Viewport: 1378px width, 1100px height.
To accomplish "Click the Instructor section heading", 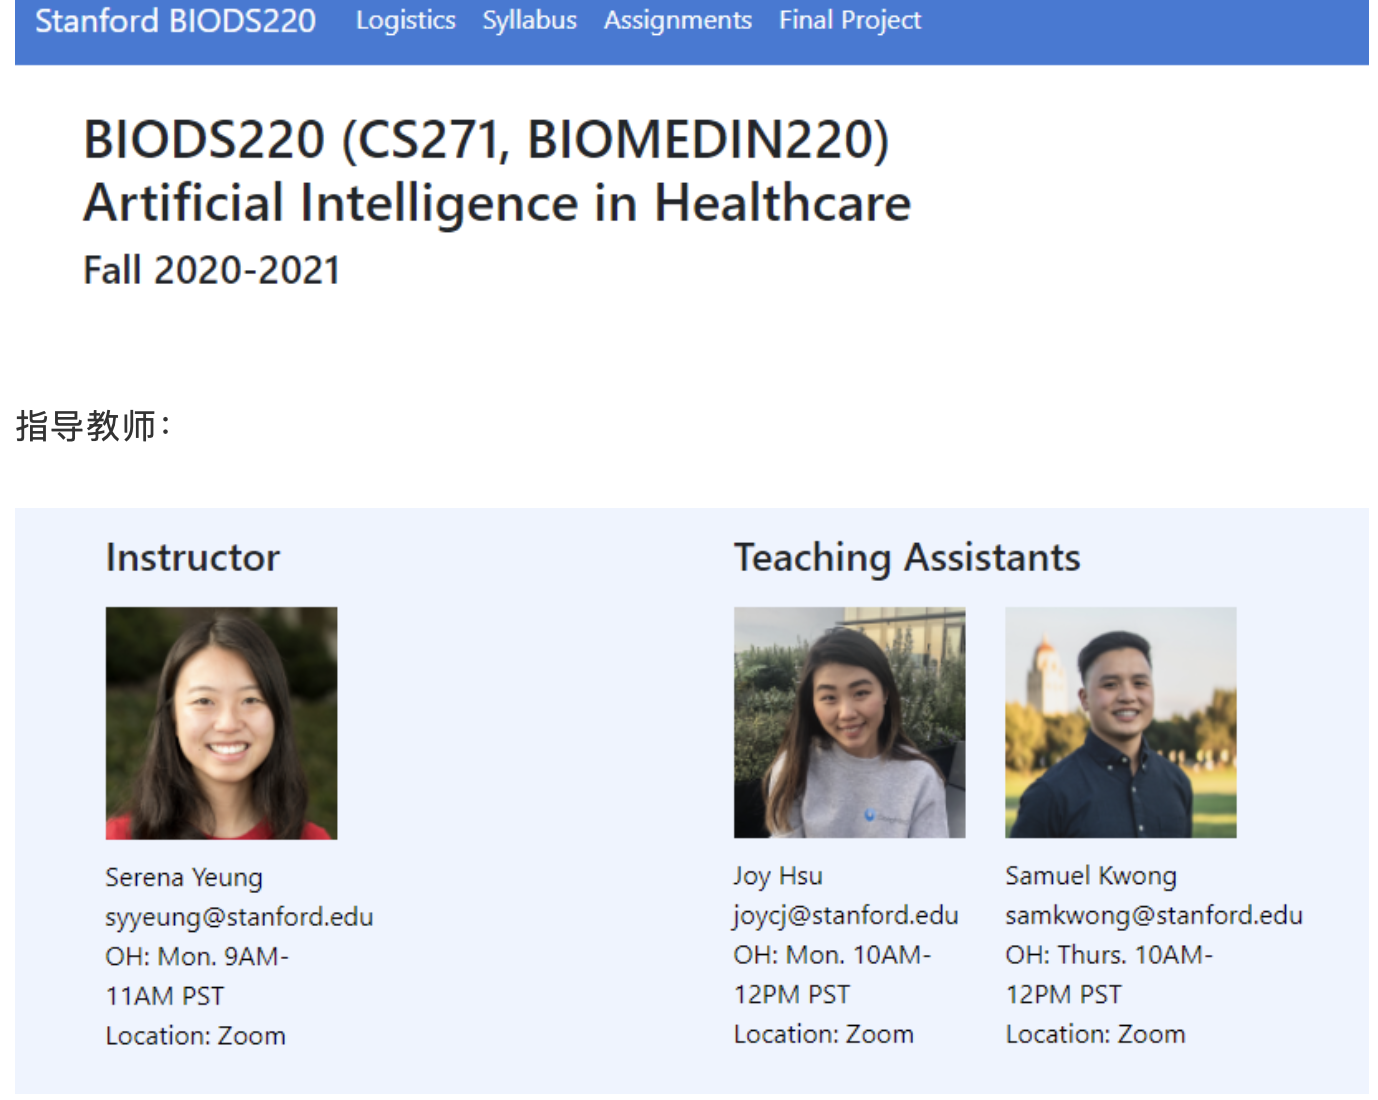I will (x=193, y=558).
